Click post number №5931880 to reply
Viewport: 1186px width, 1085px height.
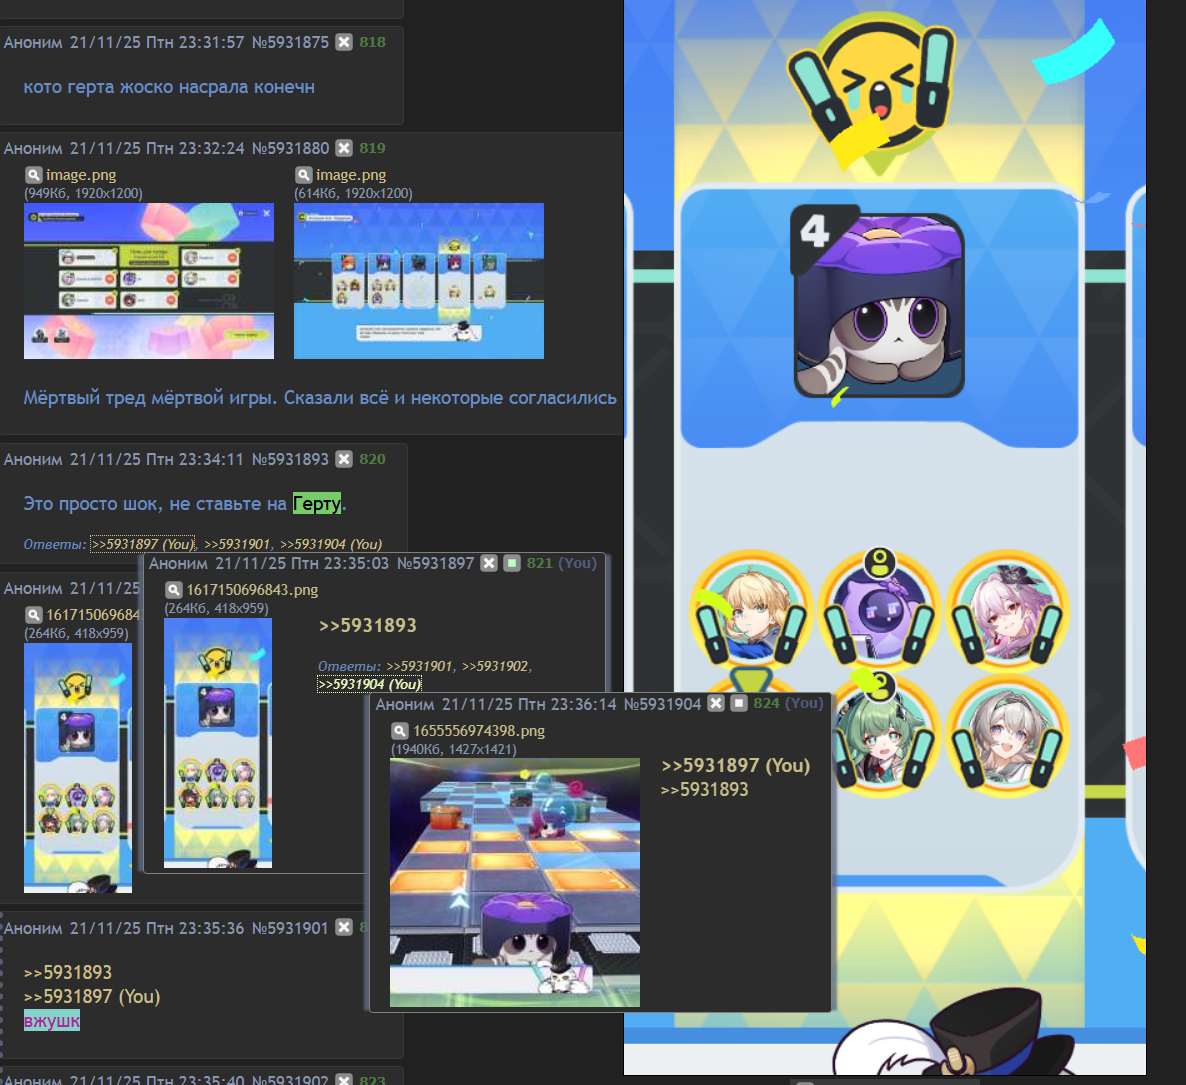pos(290,148)
